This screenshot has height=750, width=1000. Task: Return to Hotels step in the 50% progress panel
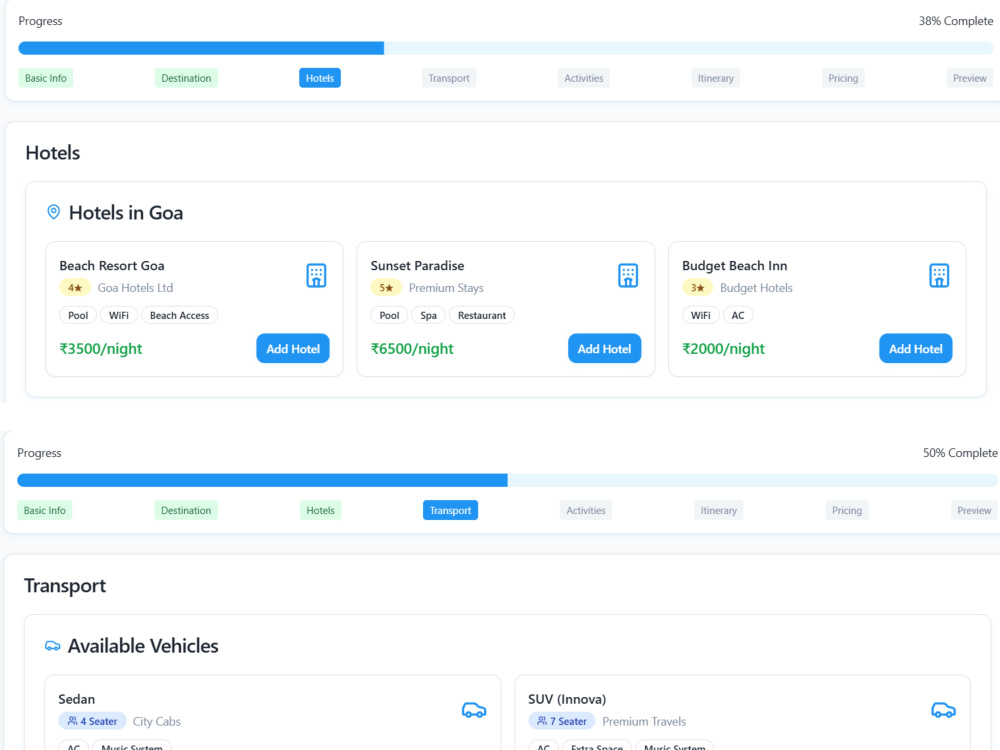[x=320, y=510]
